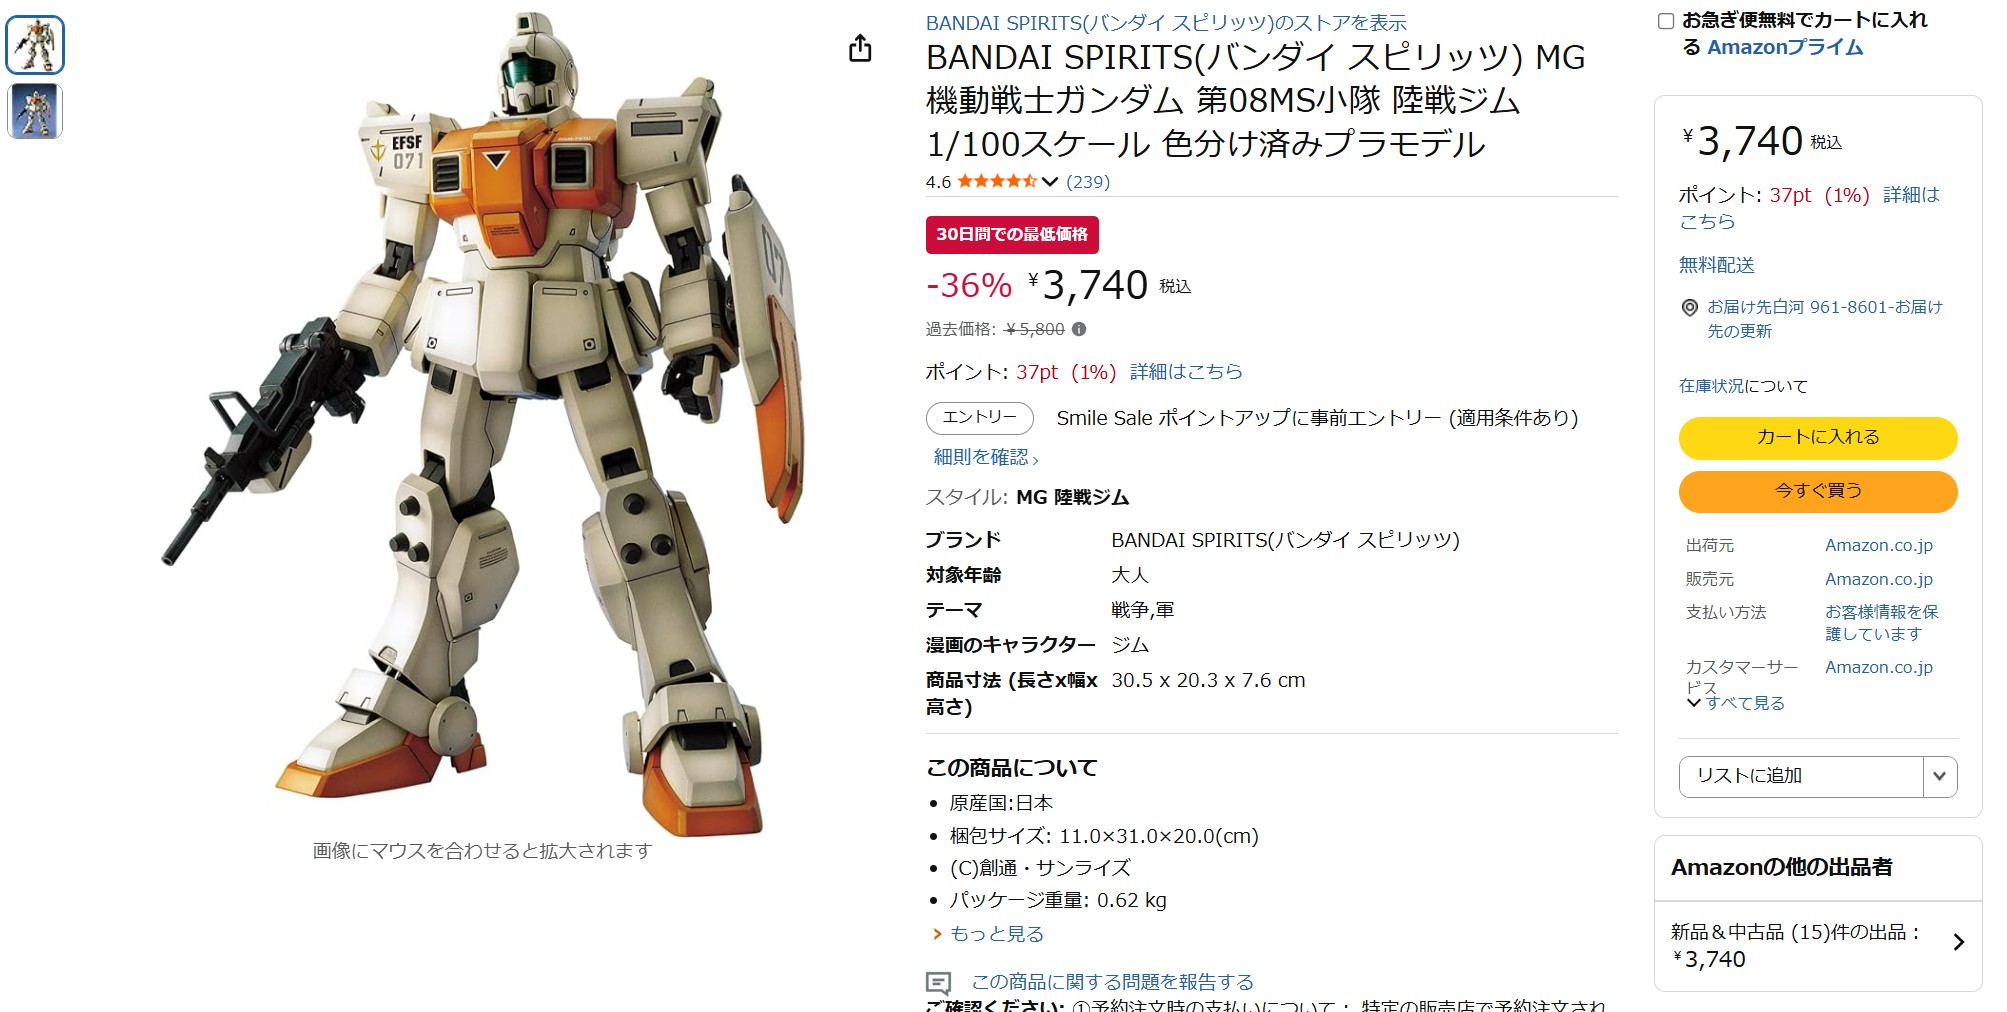The height and width of the screenshot is (1012, 2007).
Task: Click the カートに入れる button
Action: click(1817, 438)
